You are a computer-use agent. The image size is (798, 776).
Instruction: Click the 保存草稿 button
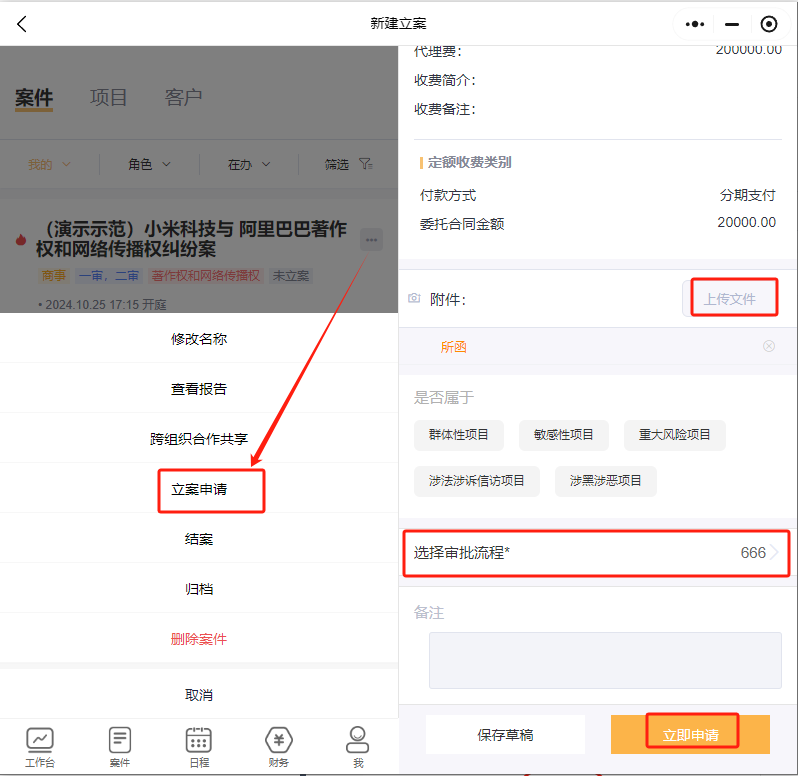[x=505, y=735]
